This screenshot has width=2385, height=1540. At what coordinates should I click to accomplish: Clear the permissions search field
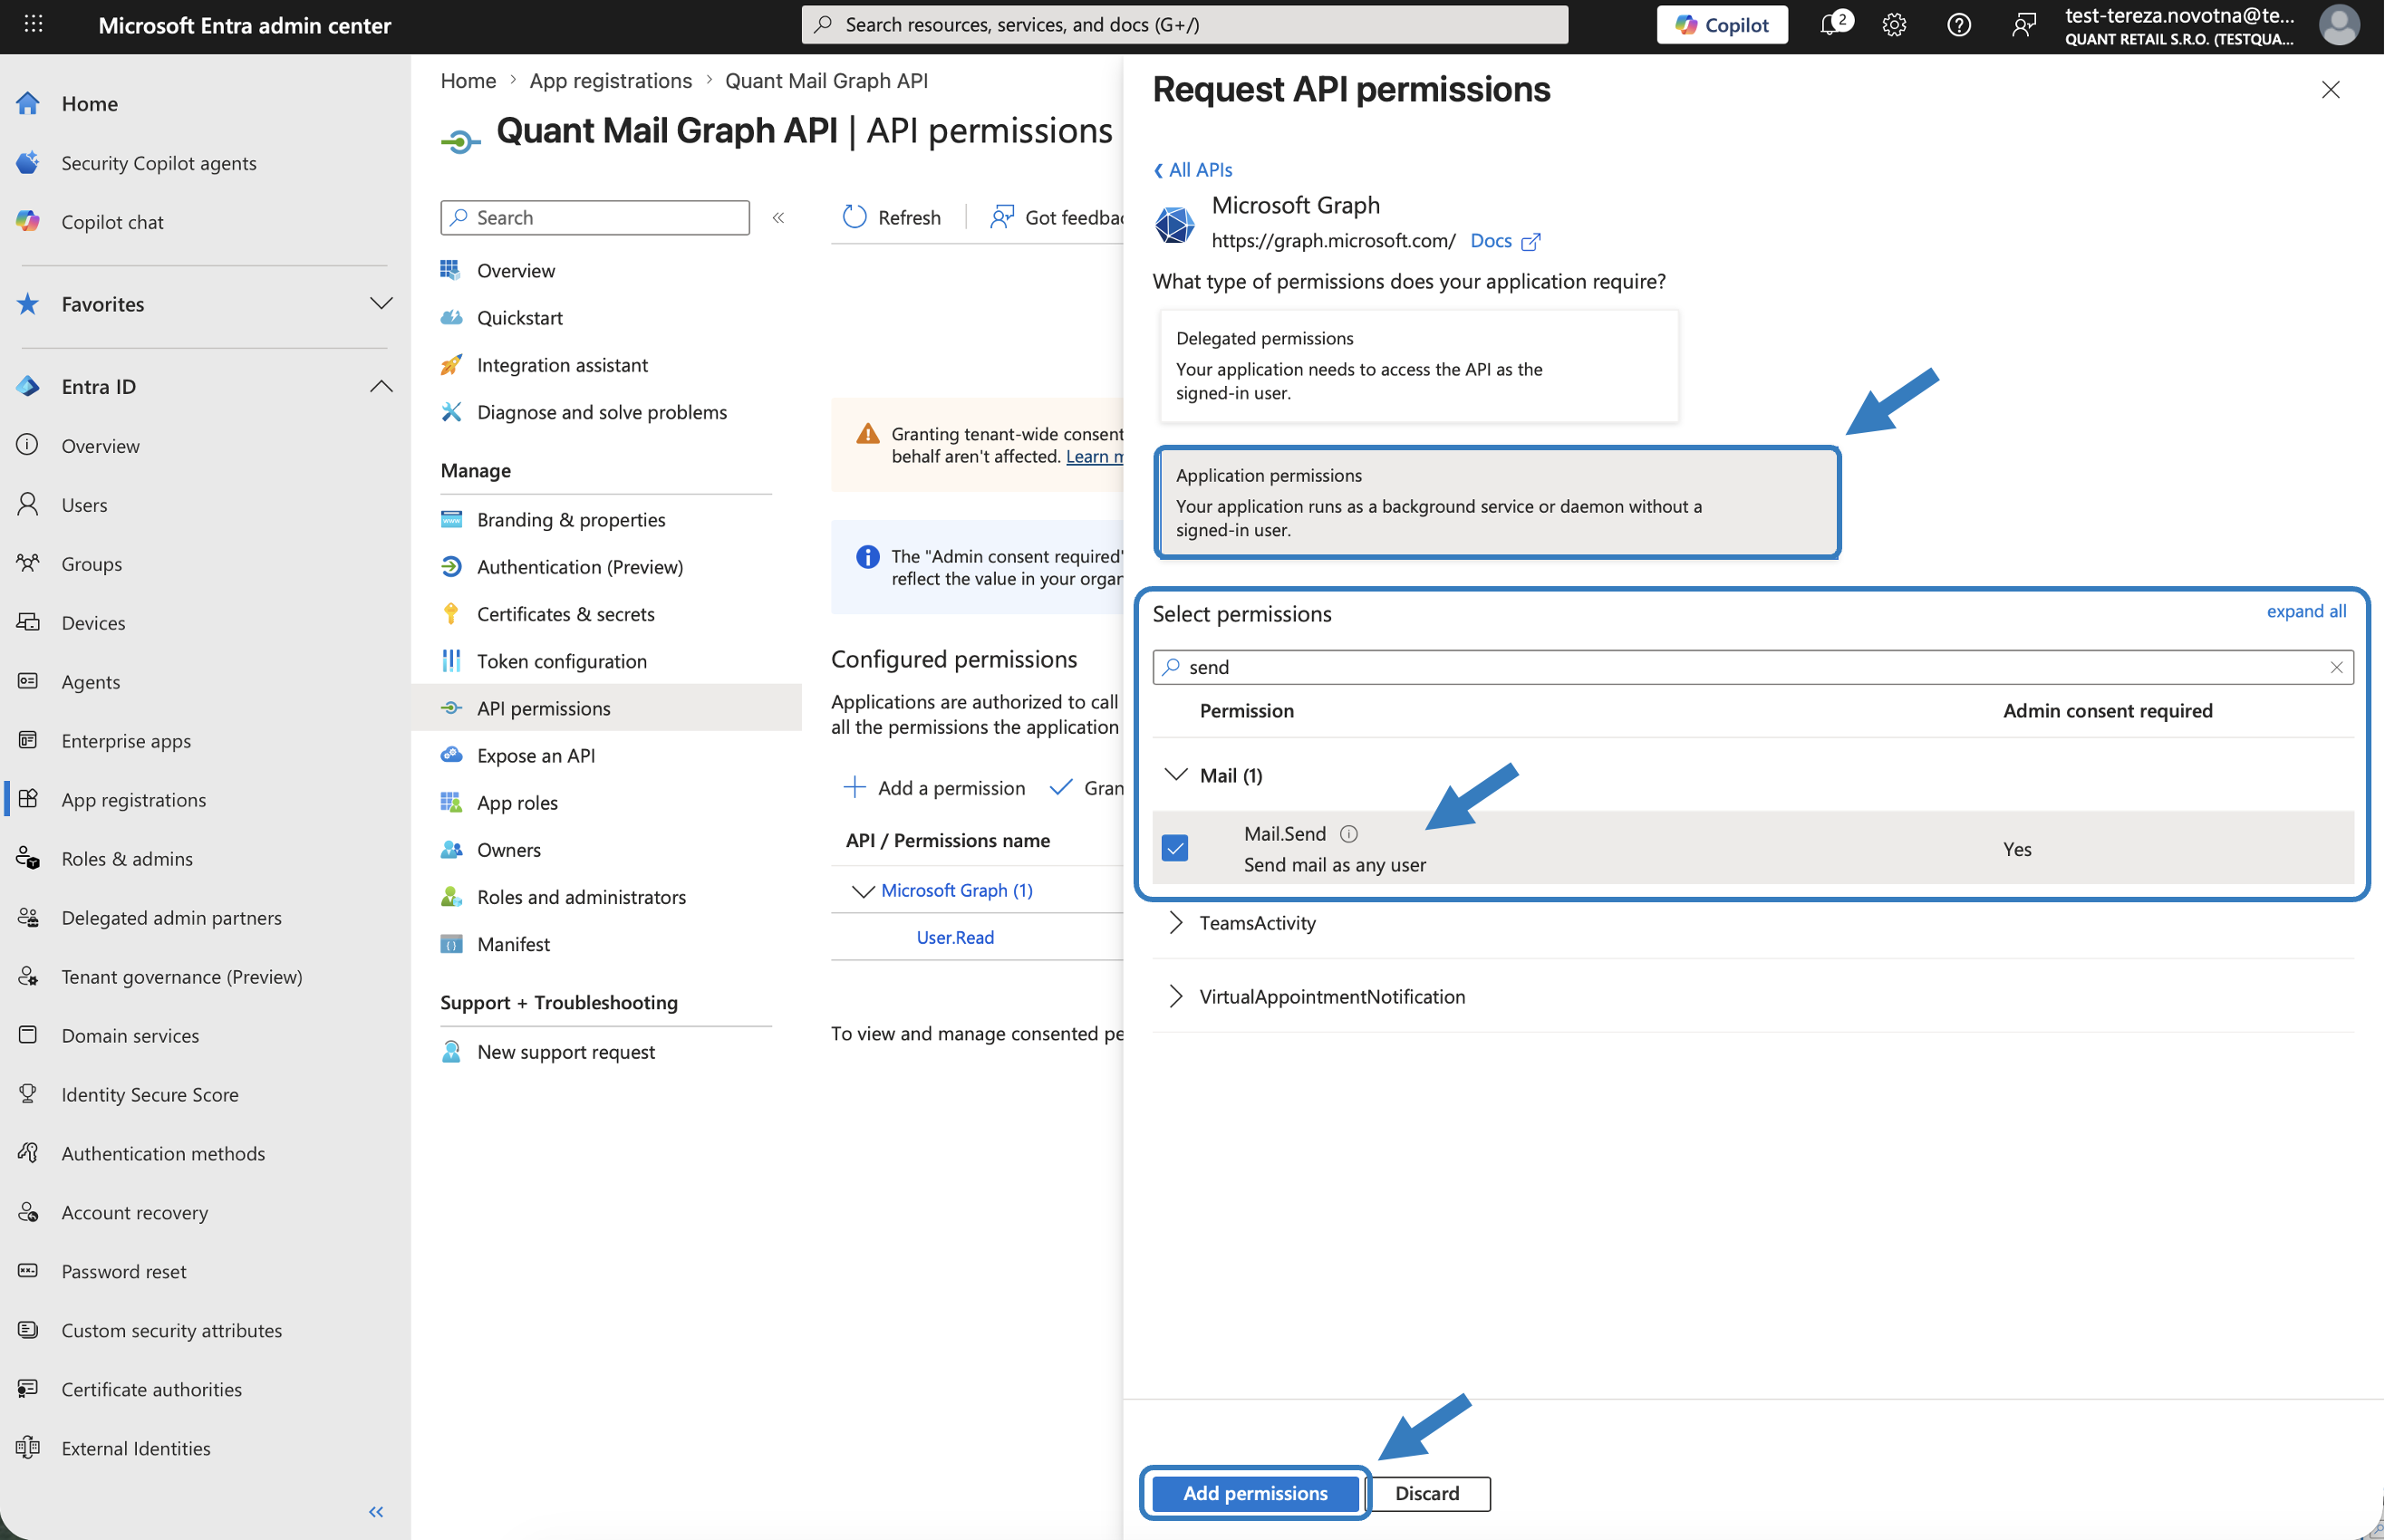2336,667
